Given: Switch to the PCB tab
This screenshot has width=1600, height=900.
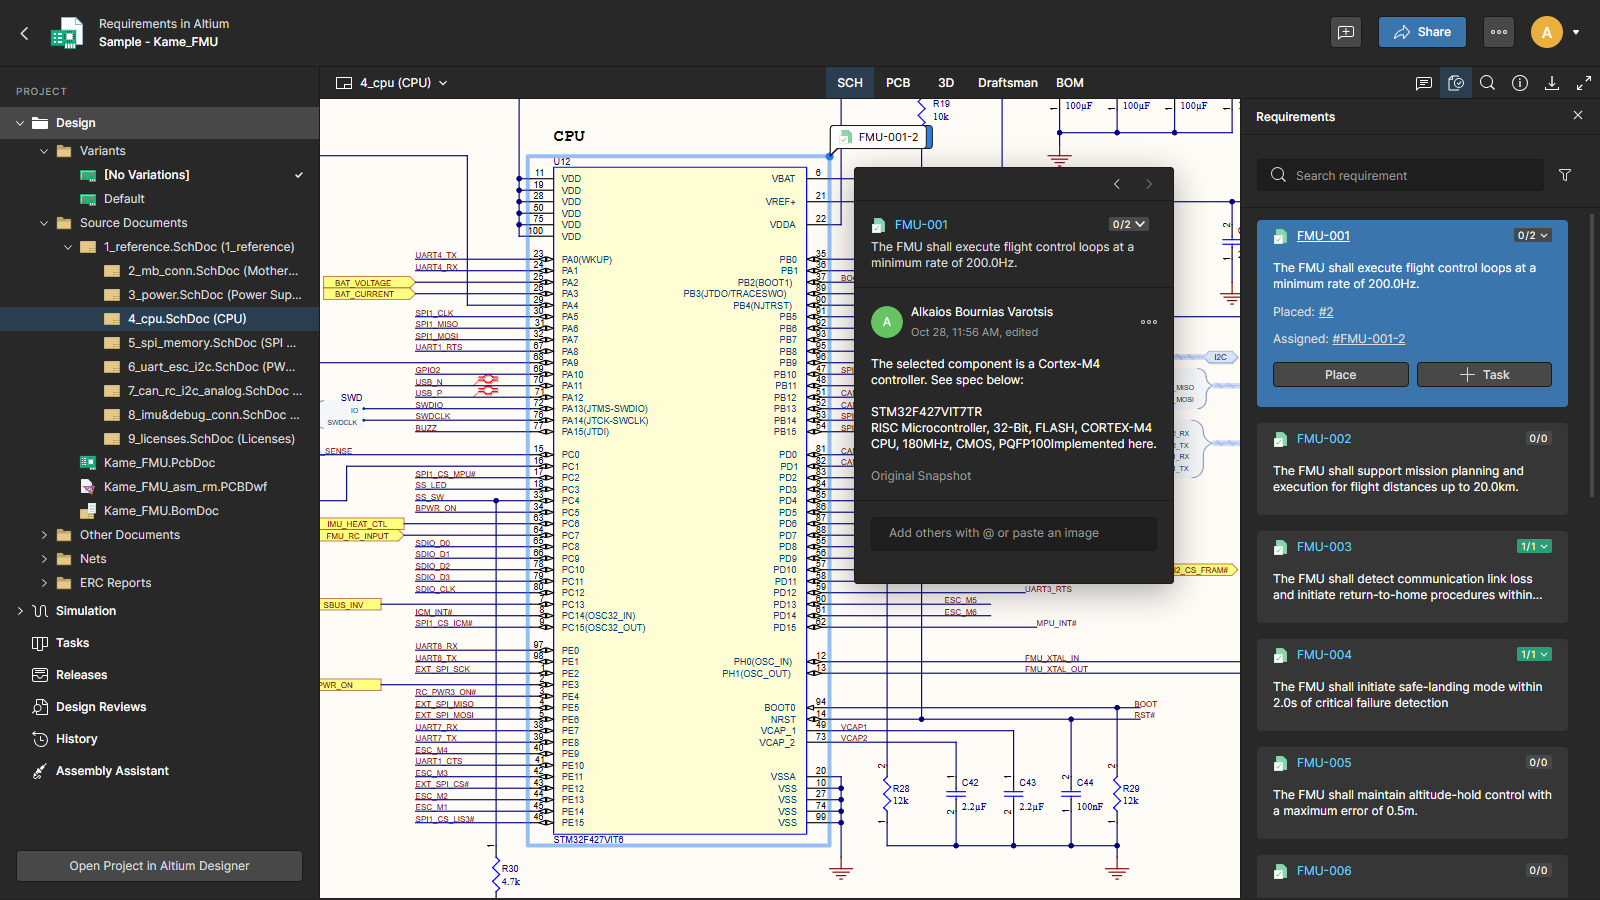Looking at the screenshot, I should coord(898,83).
